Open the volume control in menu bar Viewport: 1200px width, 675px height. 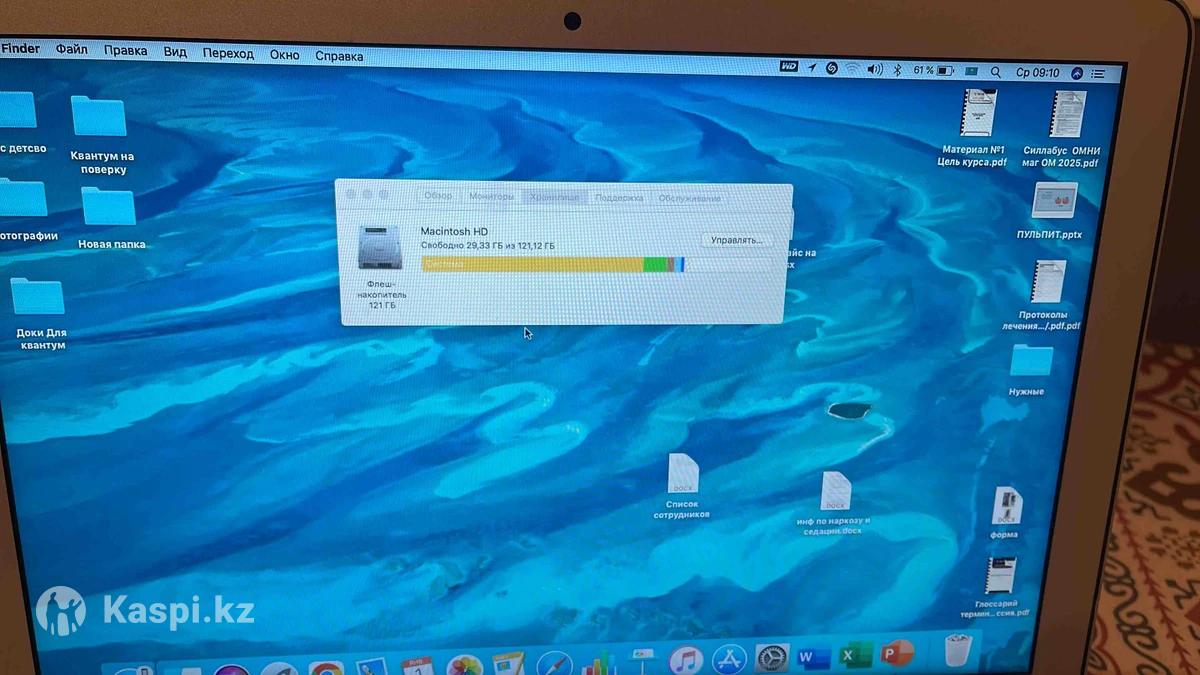point(875,70)
